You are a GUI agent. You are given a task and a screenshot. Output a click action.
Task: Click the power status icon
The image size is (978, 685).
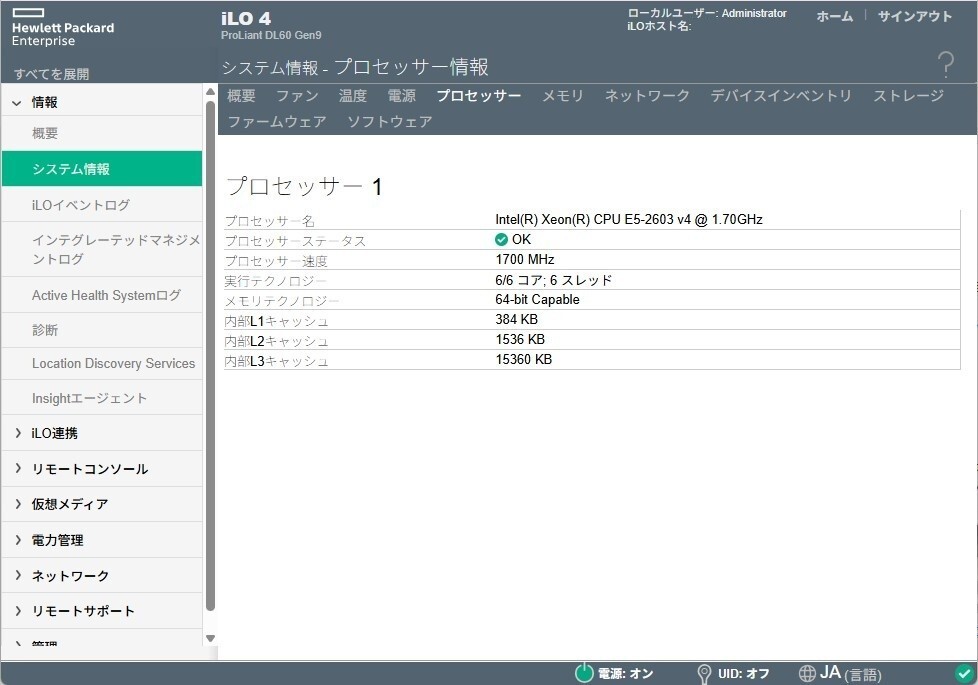583,673
